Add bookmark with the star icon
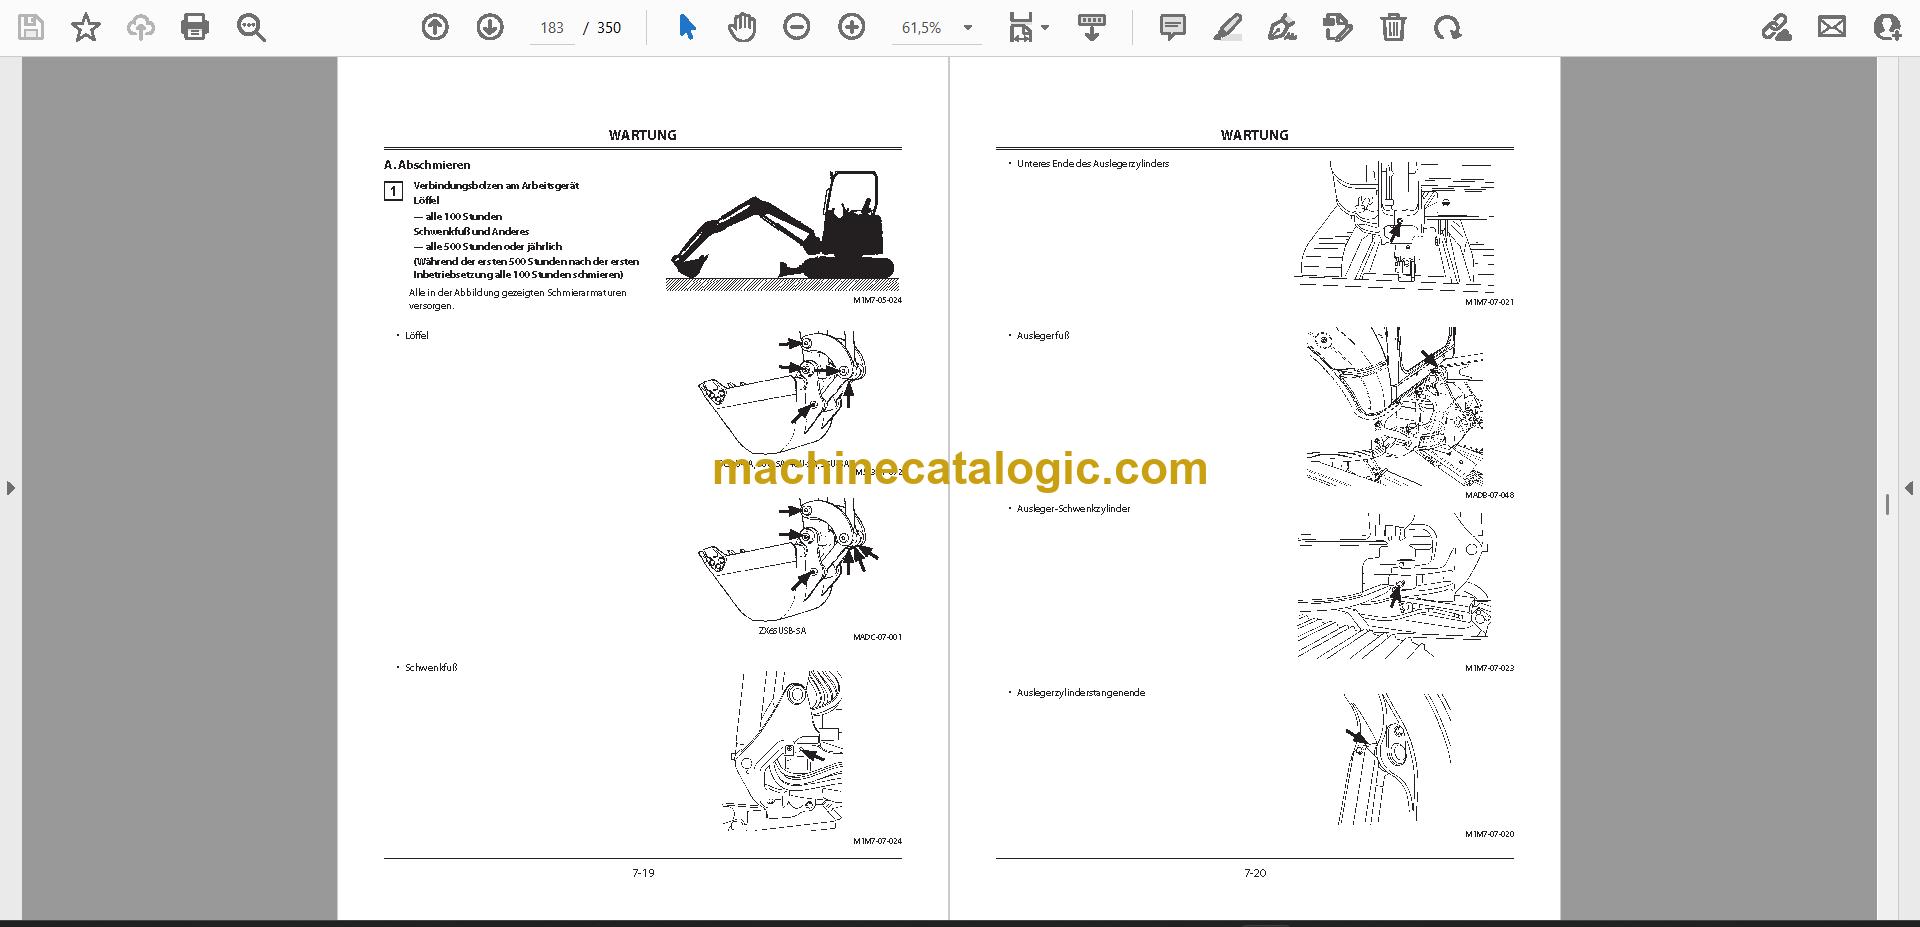This screenshot has width=1920, height=927. [x=86, y=27]
